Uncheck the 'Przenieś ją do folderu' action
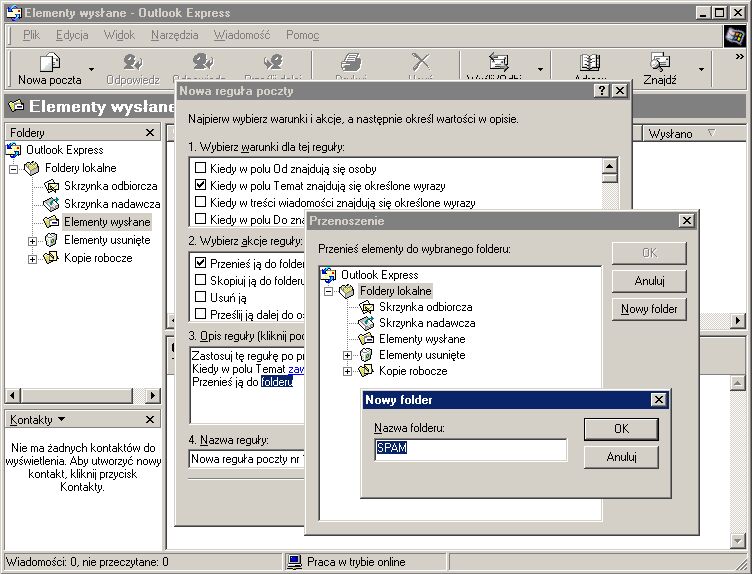752x574 pixels. pos(200,263)
